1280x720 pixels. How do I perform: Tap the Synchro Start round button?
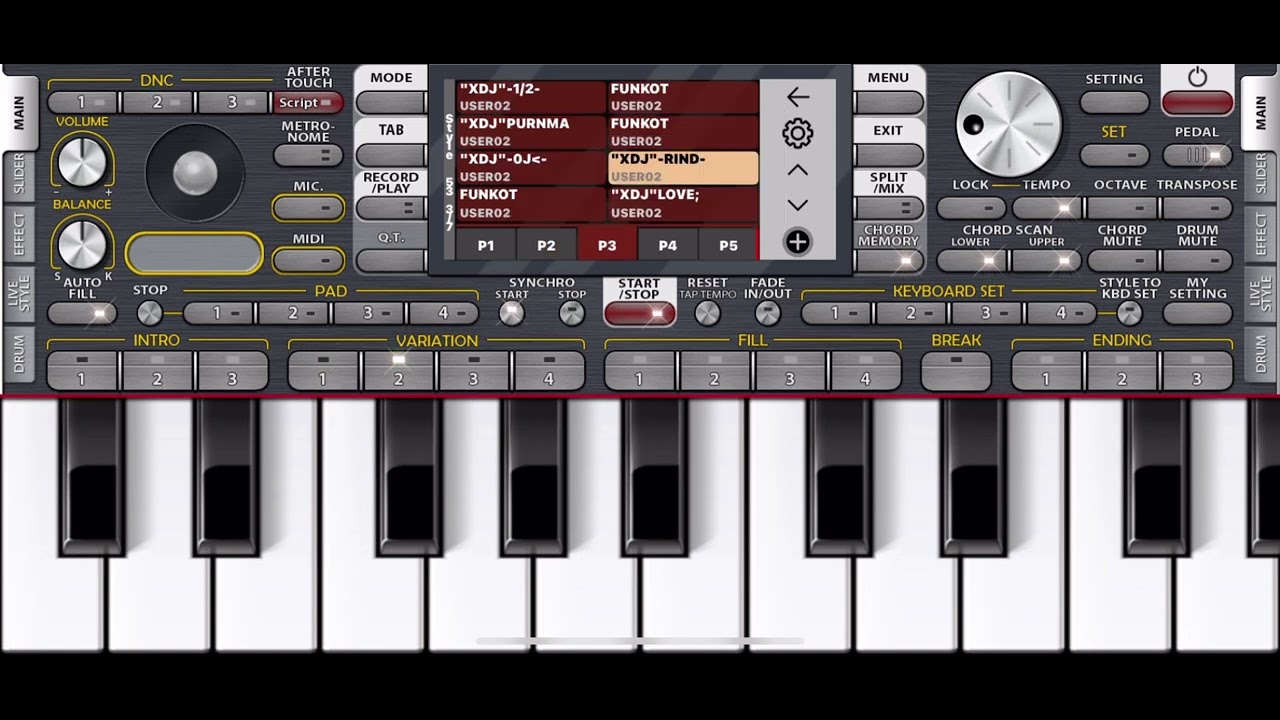pyautogui.click(x=511, y=313)
